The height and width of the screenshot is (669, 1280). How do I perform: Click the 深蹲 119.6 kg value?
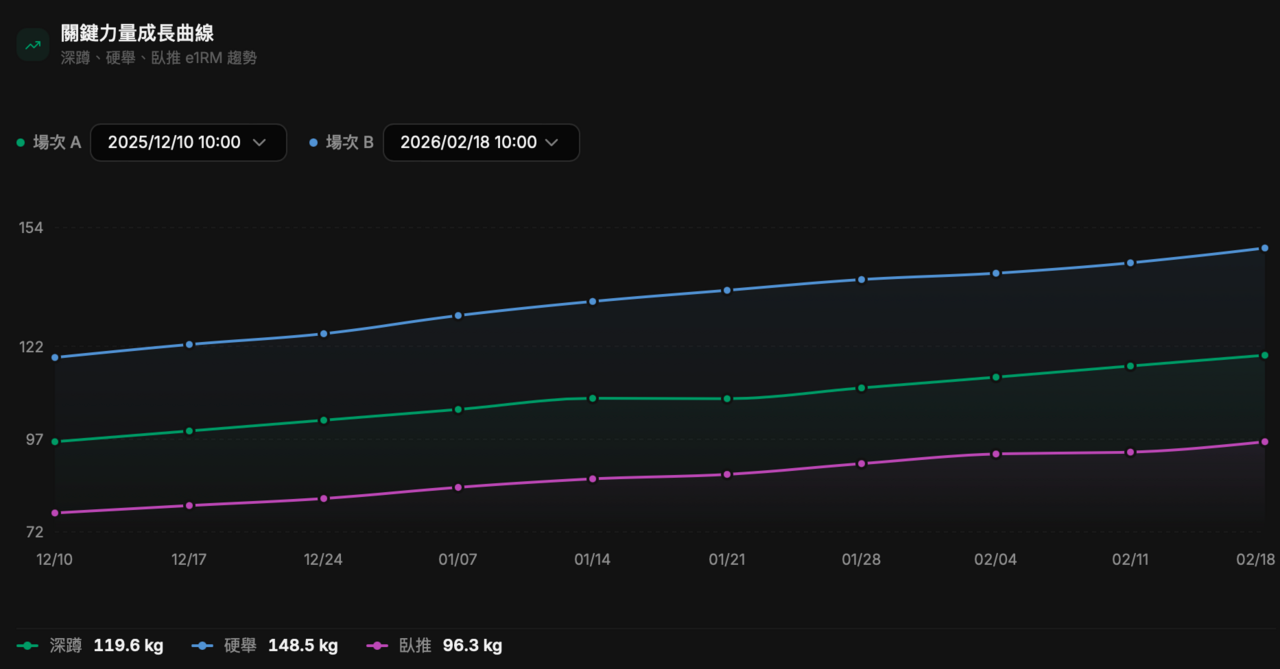128,646
